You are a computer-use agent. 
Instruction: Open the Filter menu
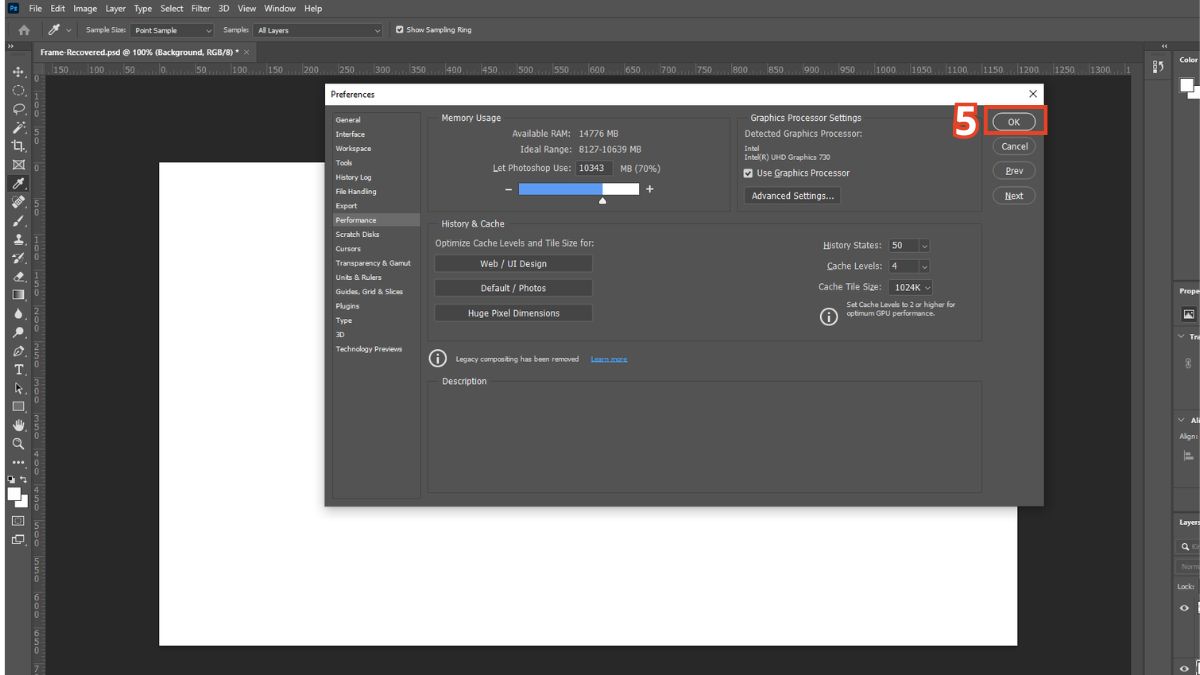click(201, 8)
